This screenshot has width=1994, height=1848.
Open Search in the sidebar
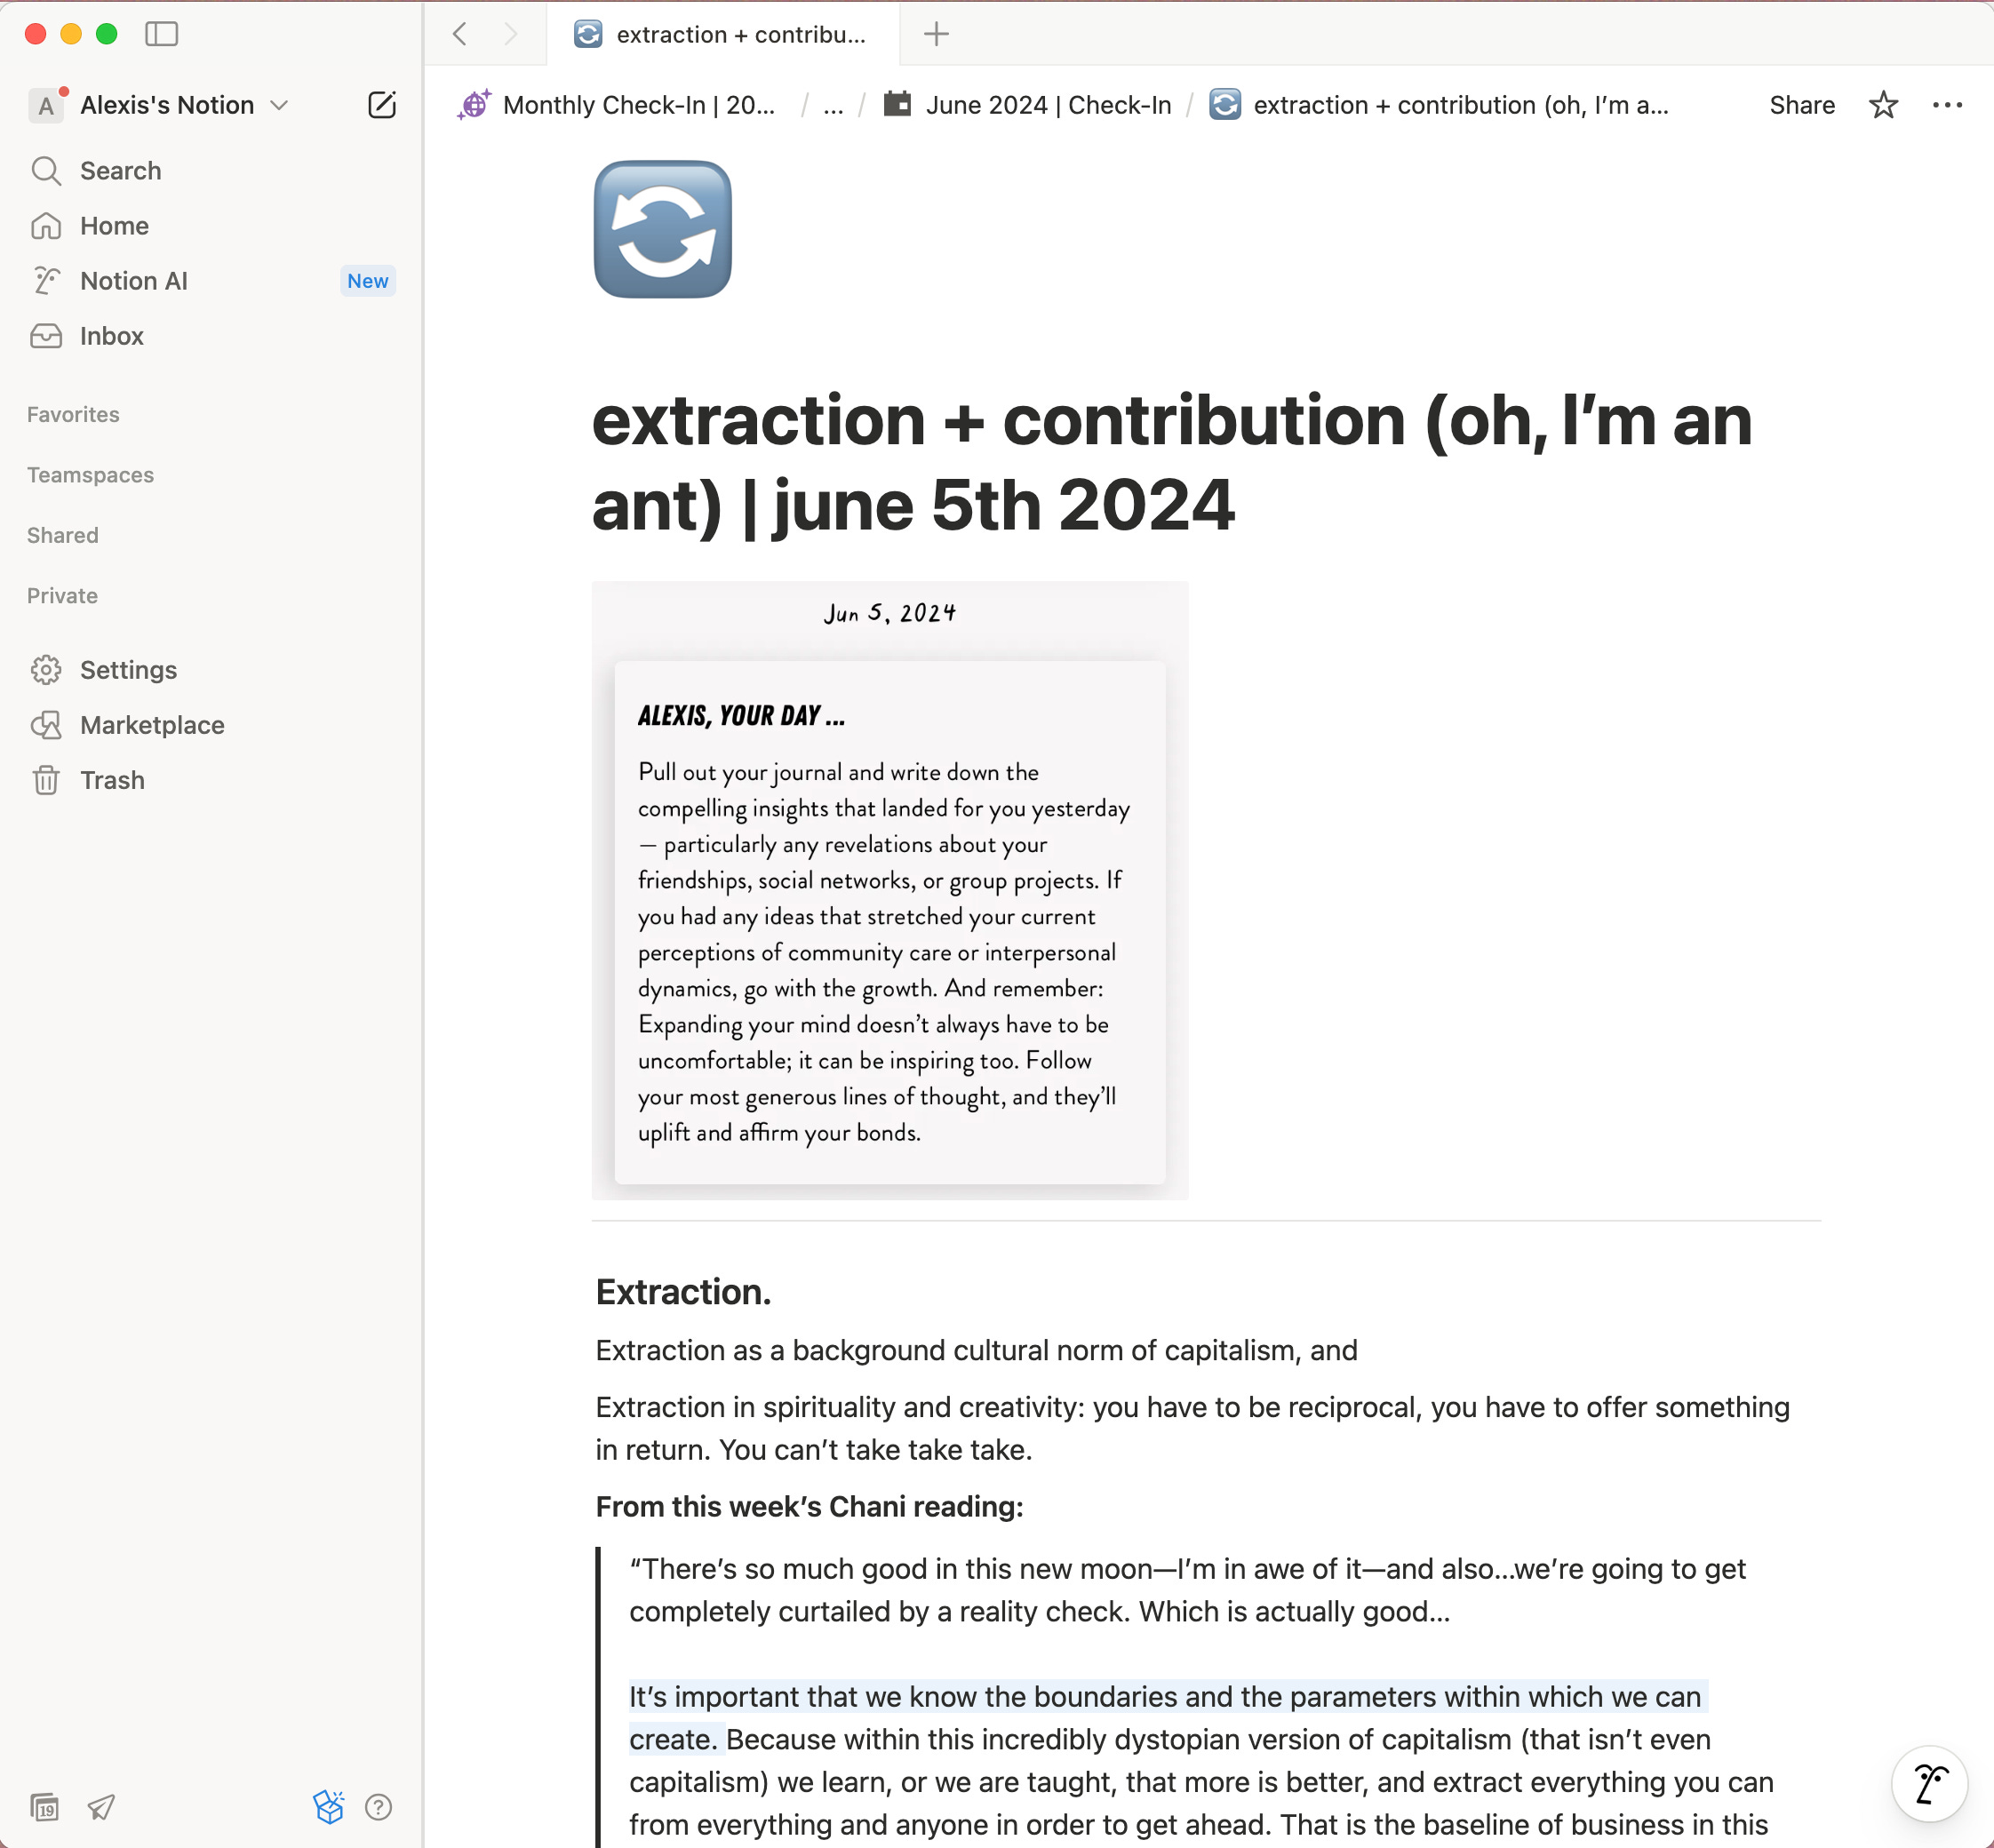[120, 171]
